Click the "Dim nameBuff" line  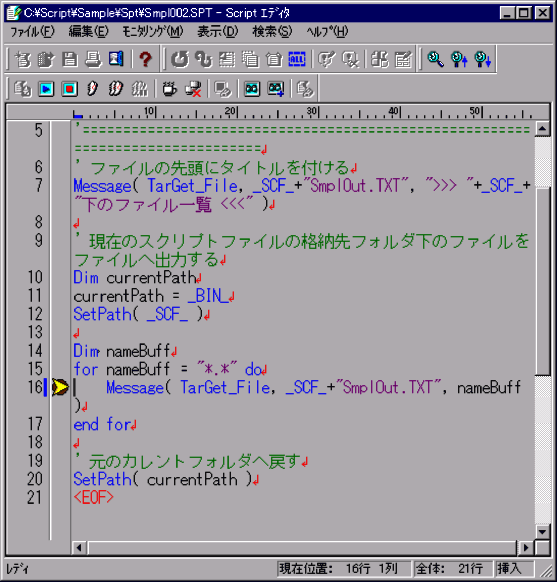tap(125, 351)
